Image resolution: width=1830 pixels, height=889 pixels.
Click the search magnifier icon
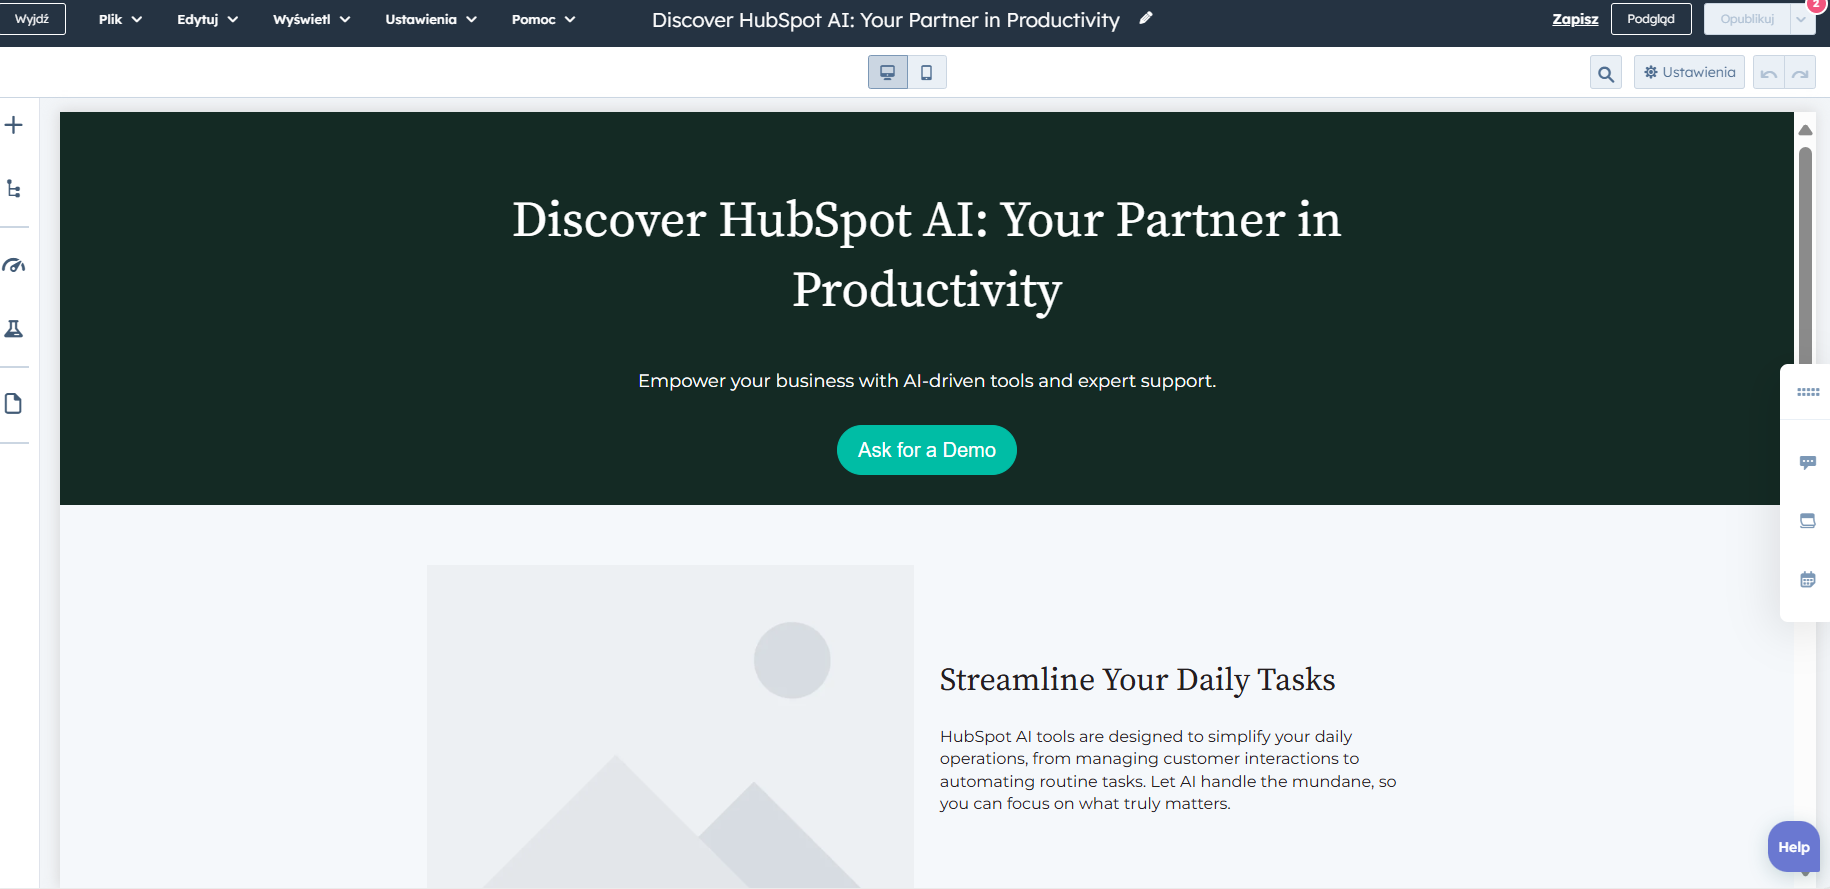1606,73
